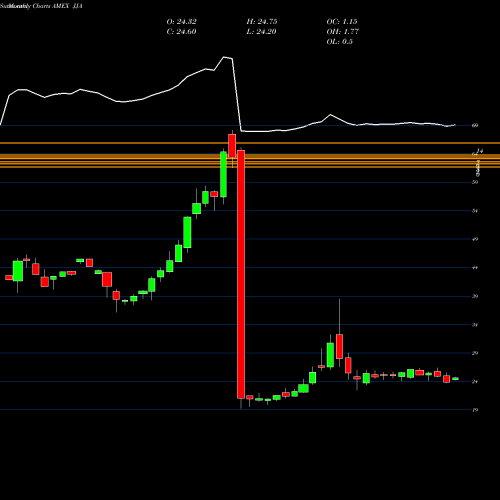Click the peak of the white indicator line

(x=224, y=57)
